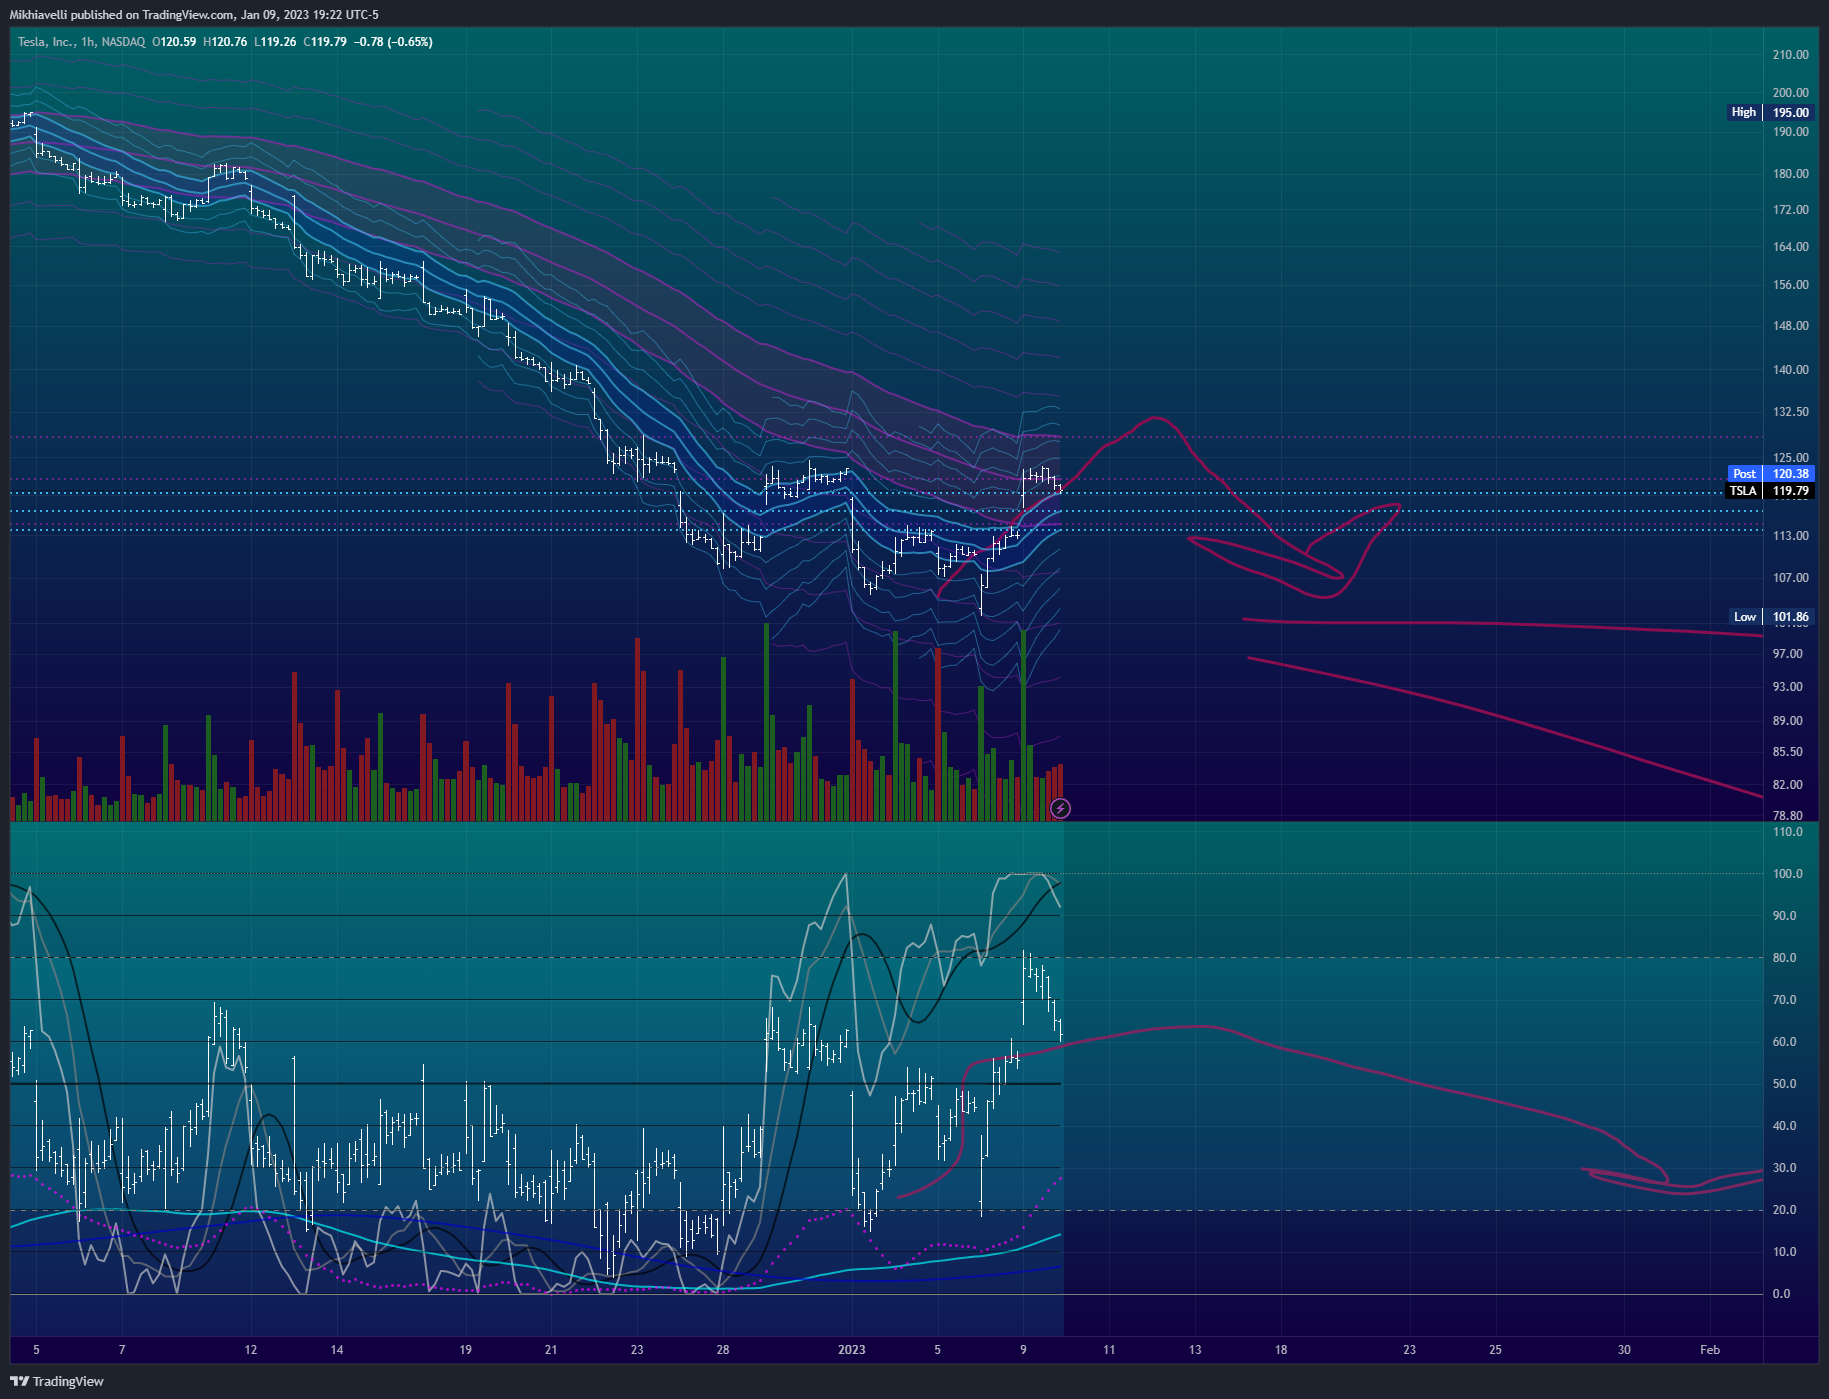The width and height of the screenshot is (1829, 1399).
Task: Click the TradingView logo at bottom left
Action: 57,1381
